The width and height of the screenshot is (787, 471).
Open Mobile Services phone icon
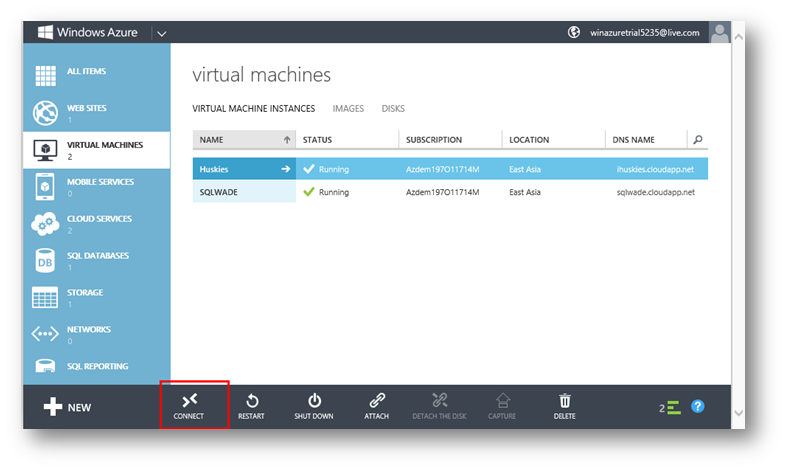pos(45,186)
